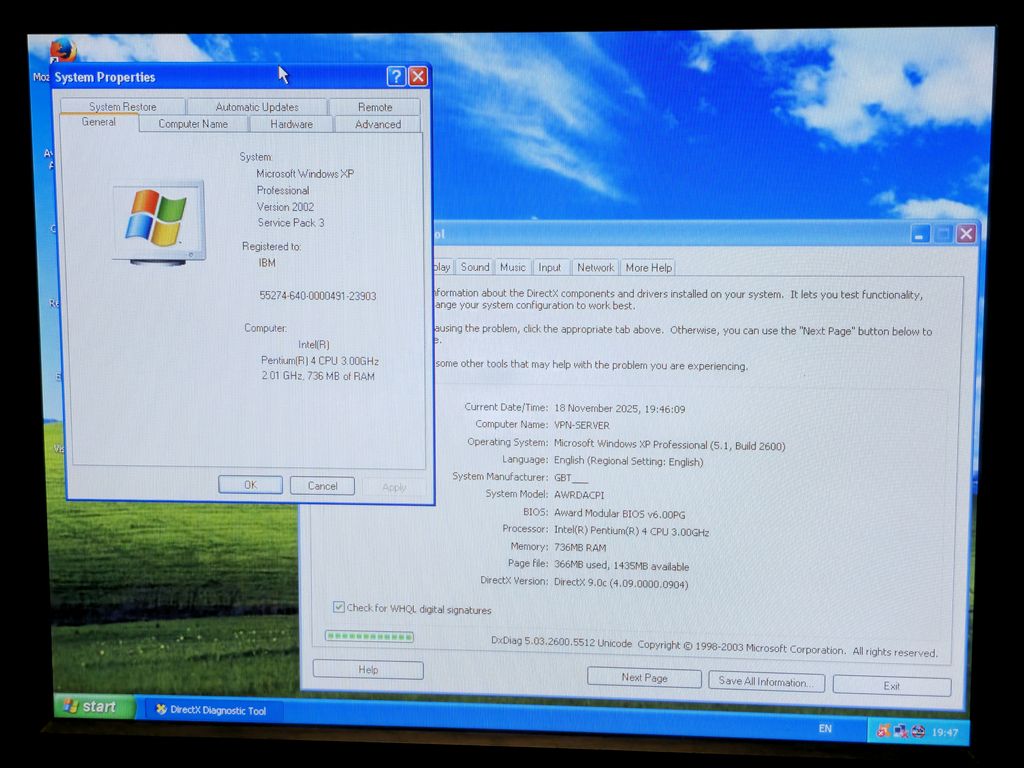Open the network connection tray icon
The width and height of the screenshot is (1024, 768).
[x=900, y=731]
